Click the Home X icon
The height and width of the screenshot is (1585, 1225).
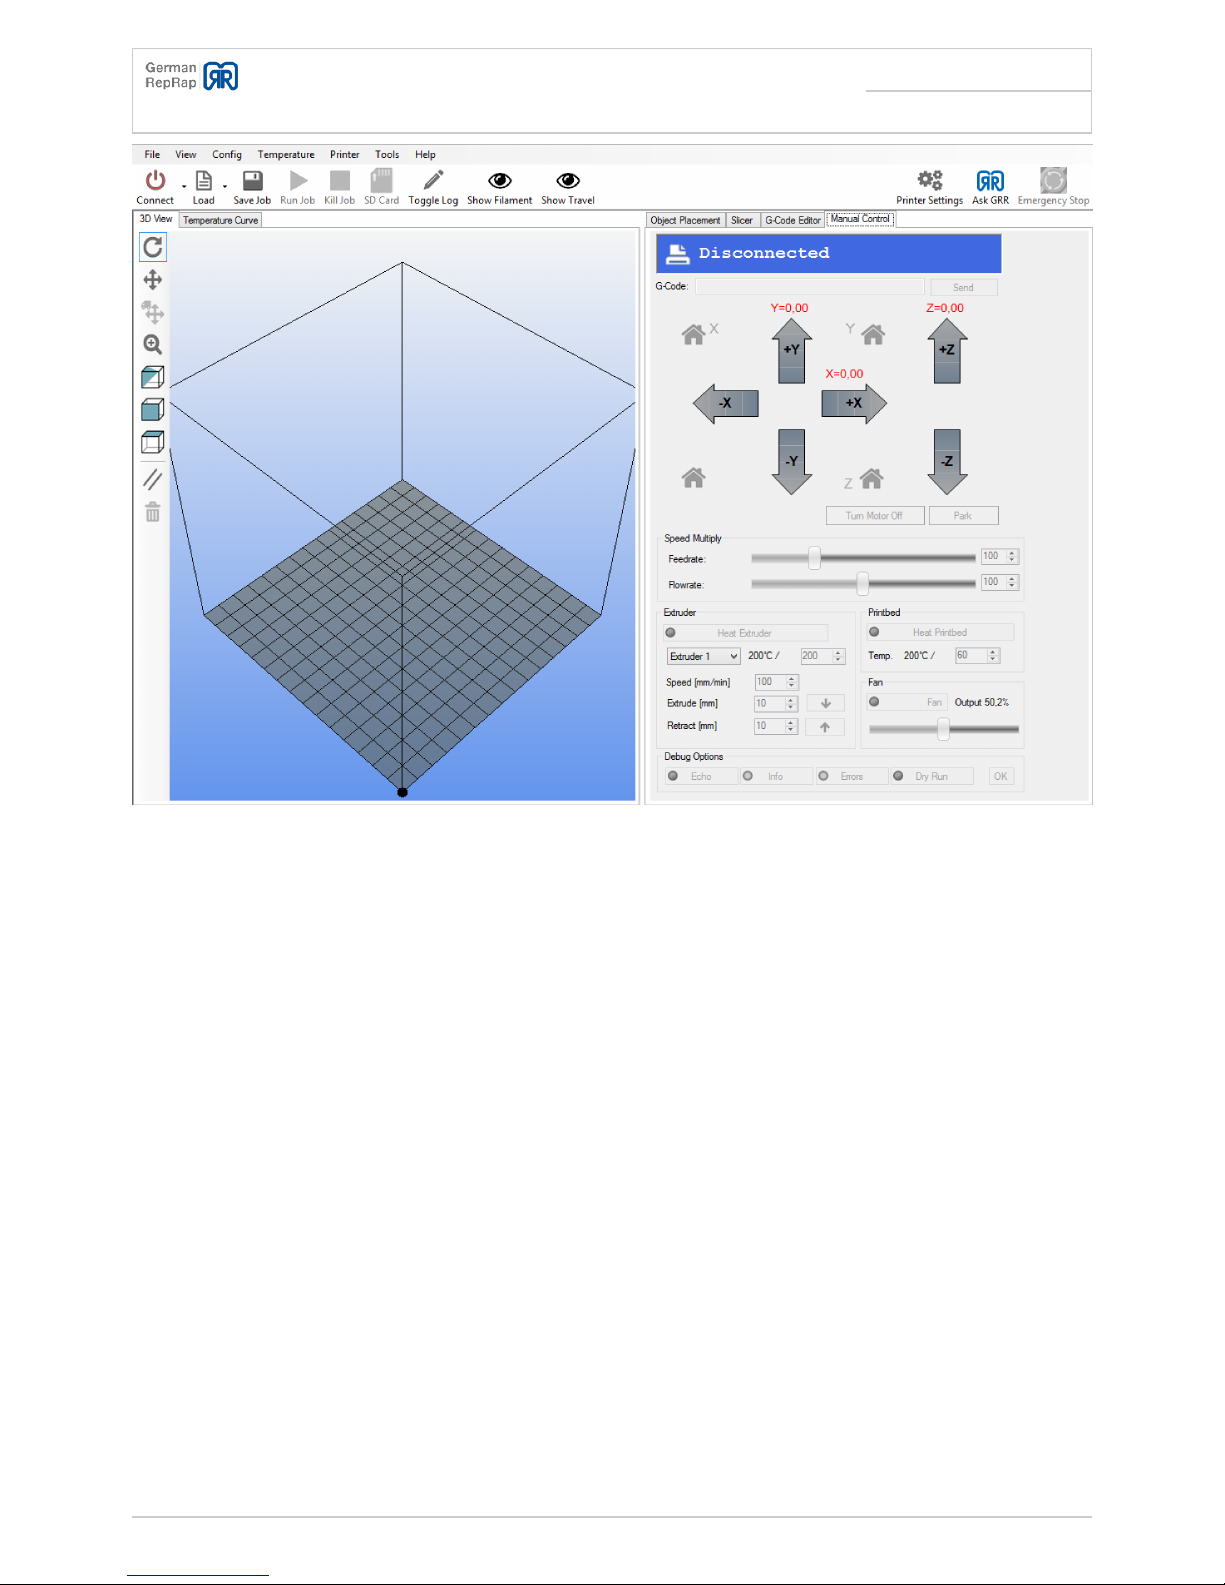(694, 335)
